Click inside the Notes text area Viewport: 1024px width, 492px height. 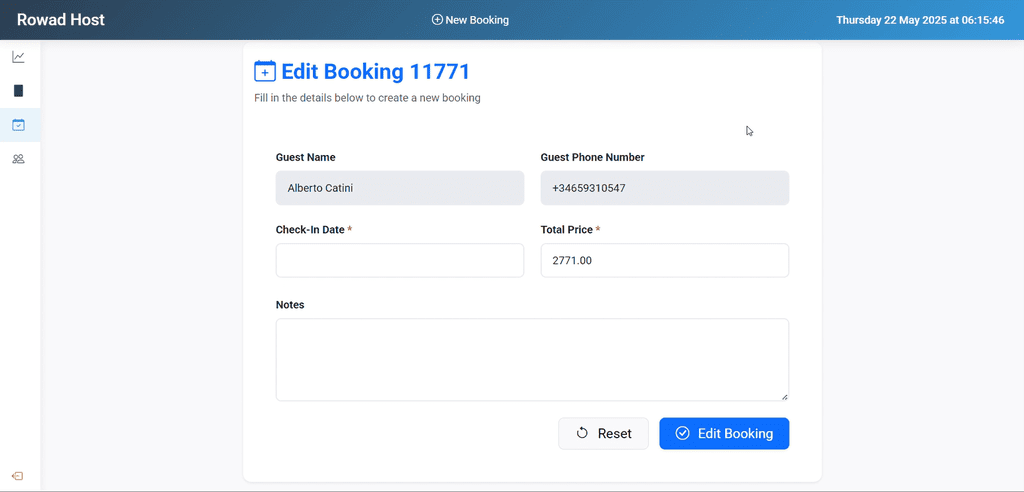pos(532,359)
